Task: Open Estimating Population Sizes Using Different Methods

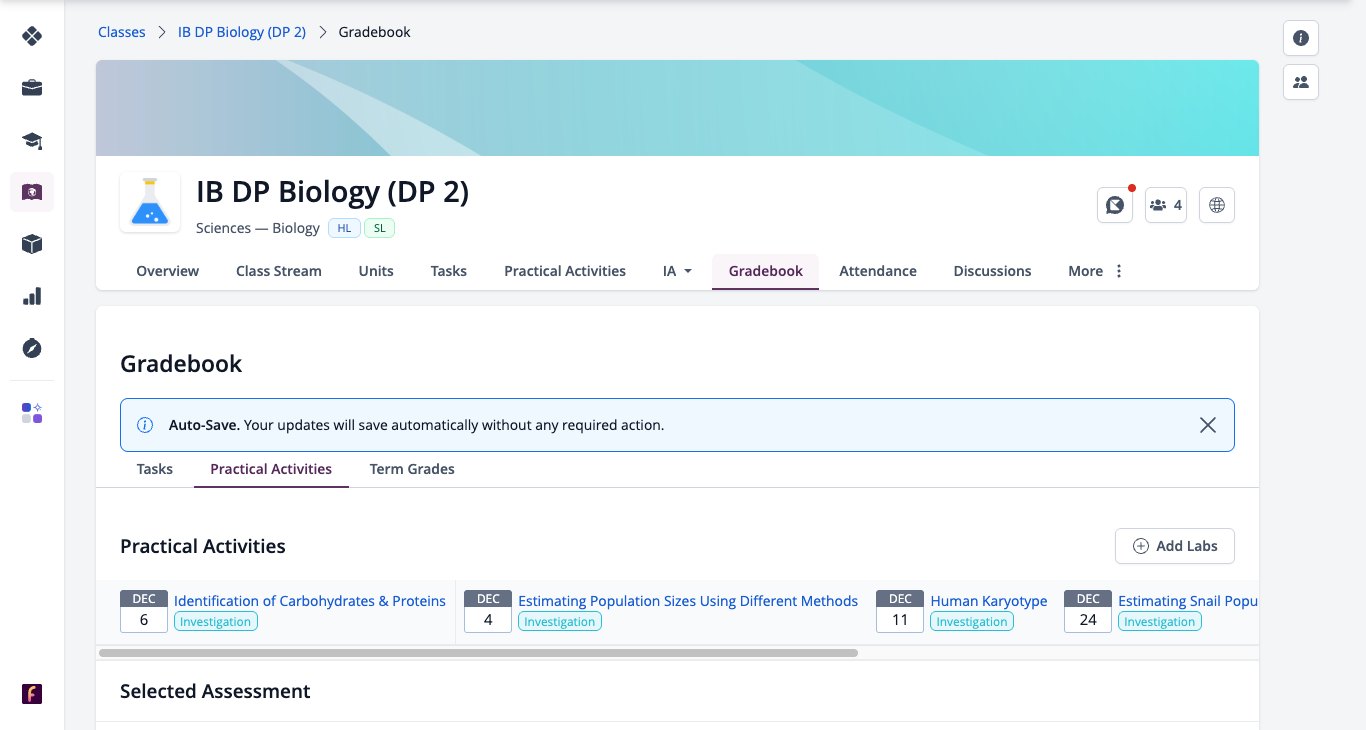Action: (x=688, y=601)
